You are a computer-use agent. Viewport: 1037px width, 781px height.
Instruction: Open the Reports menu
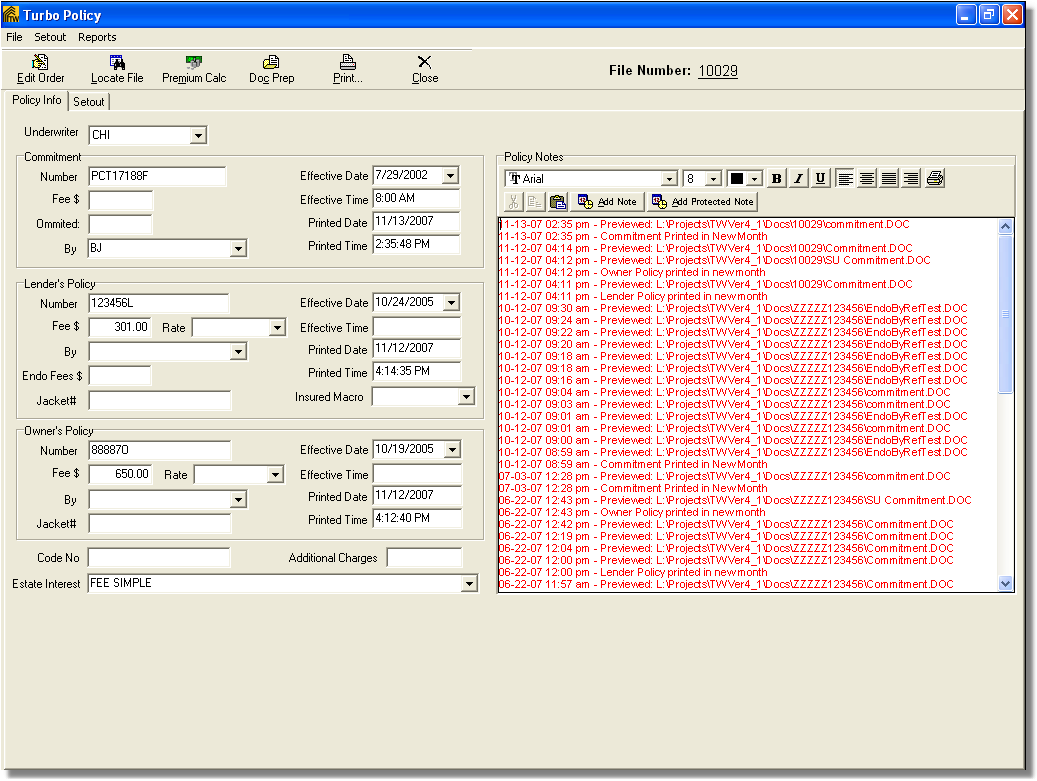(x=97, y=37)
